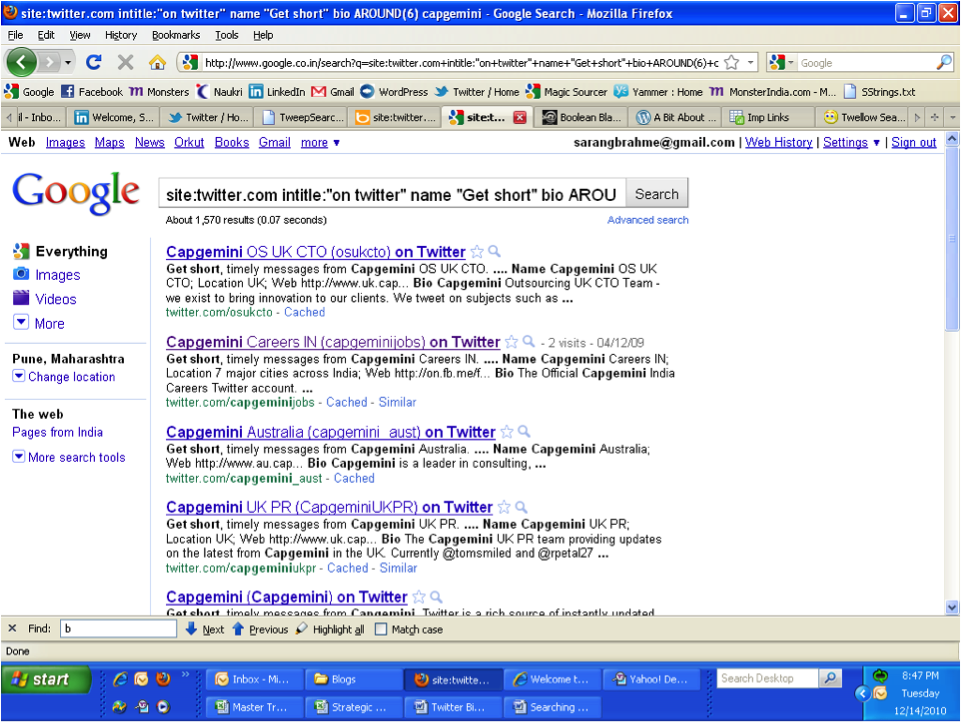The width and height of the screenshot is (961, 722).
Task: Go back with the green Back arrow
Action: 21,62
